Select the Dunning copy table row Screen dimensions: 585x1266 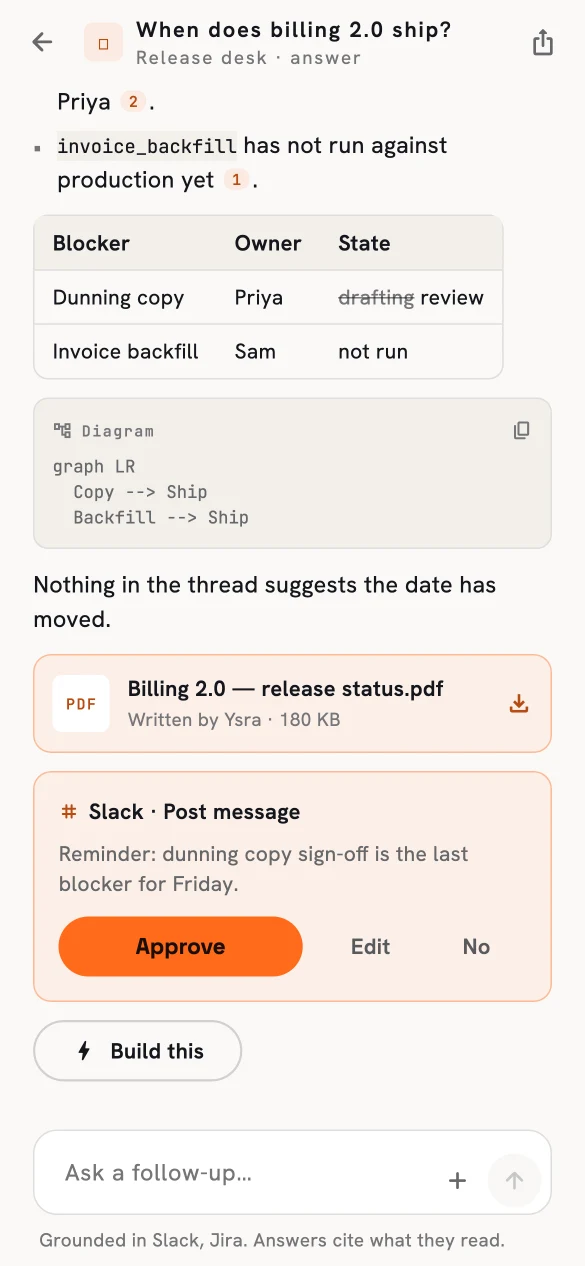click(268, 297)
